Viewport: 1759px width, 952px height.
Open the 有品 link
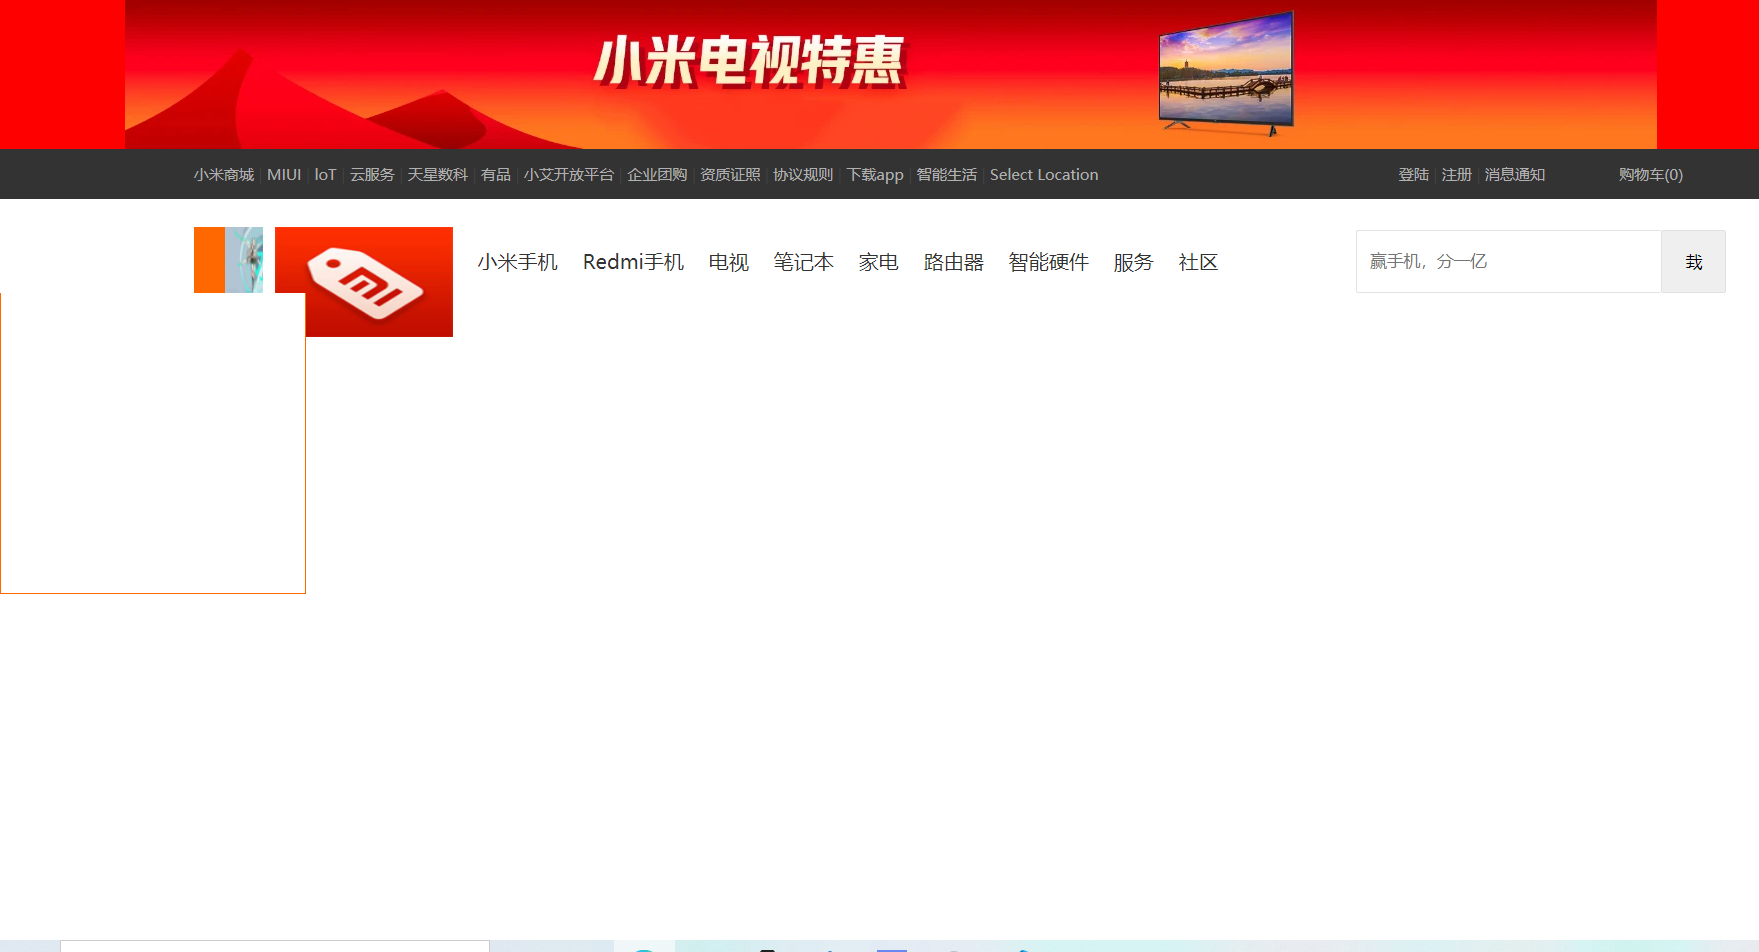point(496,175)
